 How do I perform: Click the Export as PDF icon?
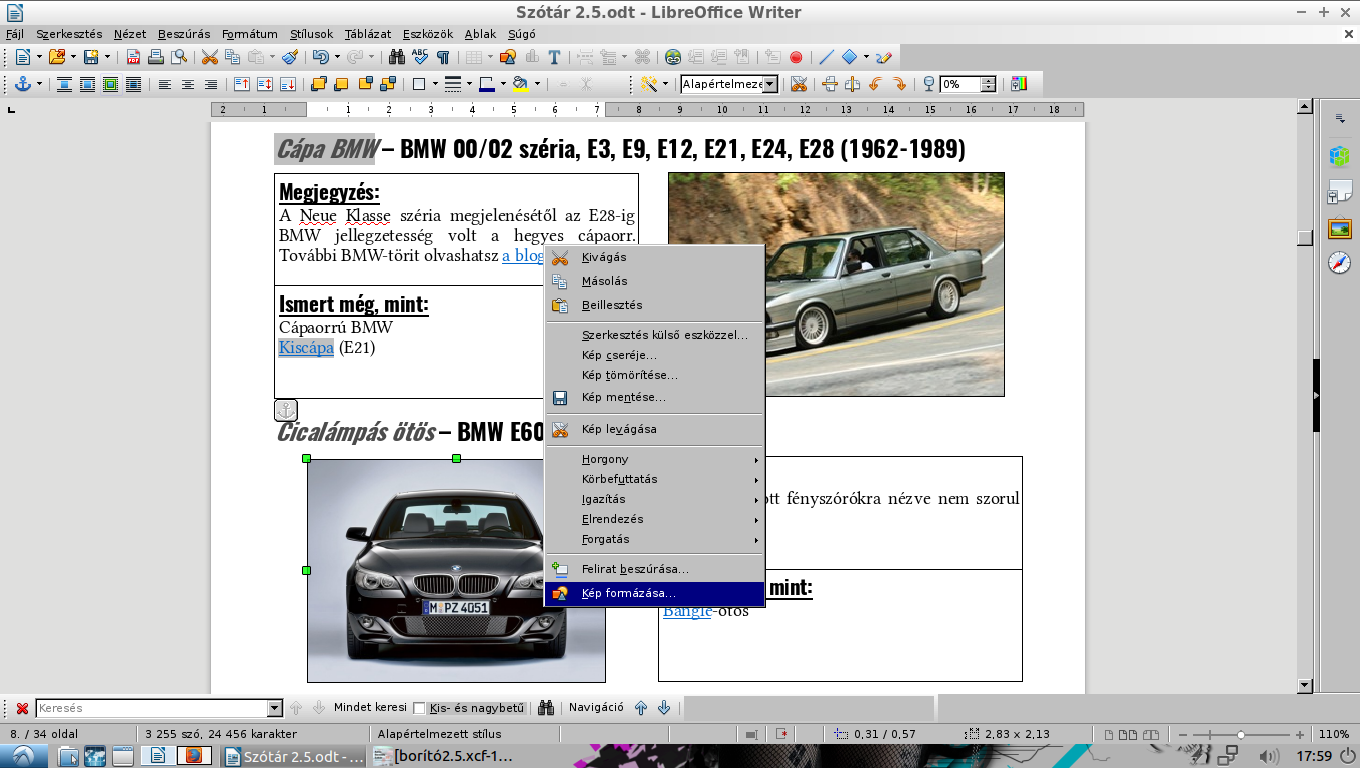[133, 57]
